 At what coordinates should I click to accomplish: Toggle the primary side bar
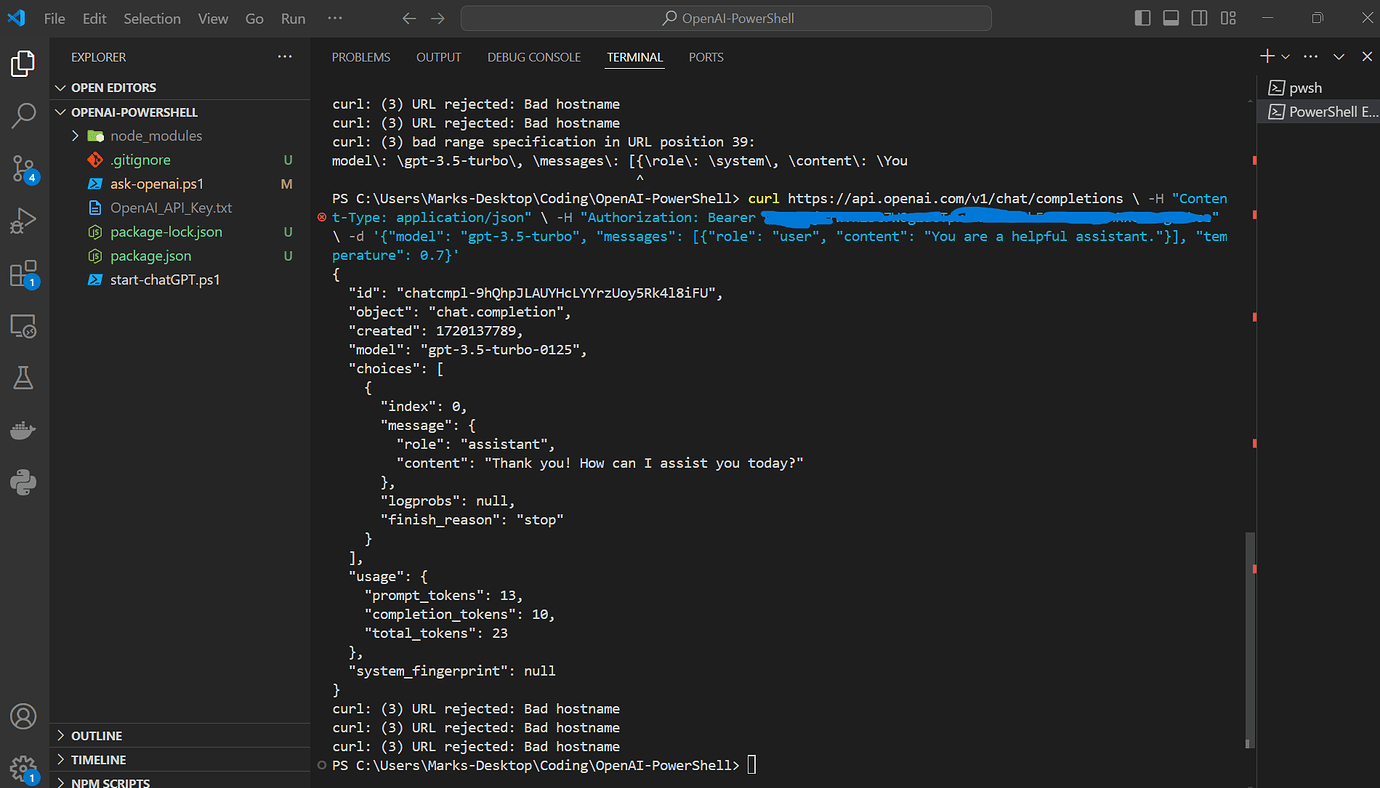1143,18
